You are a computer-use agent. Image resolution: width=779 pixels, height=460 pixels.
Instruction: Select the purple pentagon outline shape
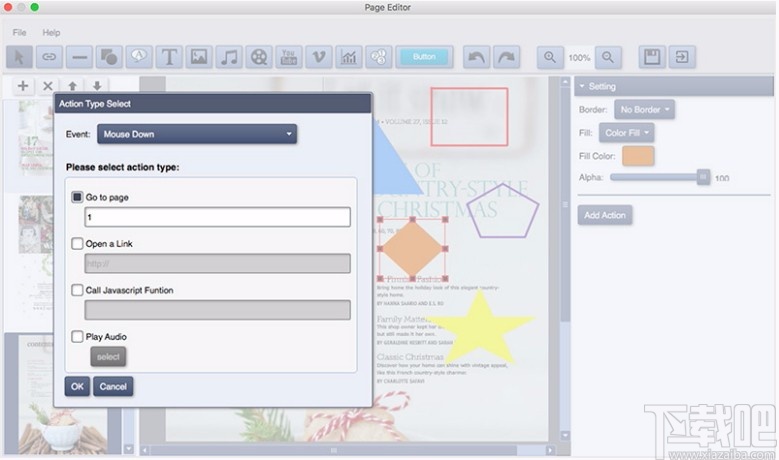(503, 211)
